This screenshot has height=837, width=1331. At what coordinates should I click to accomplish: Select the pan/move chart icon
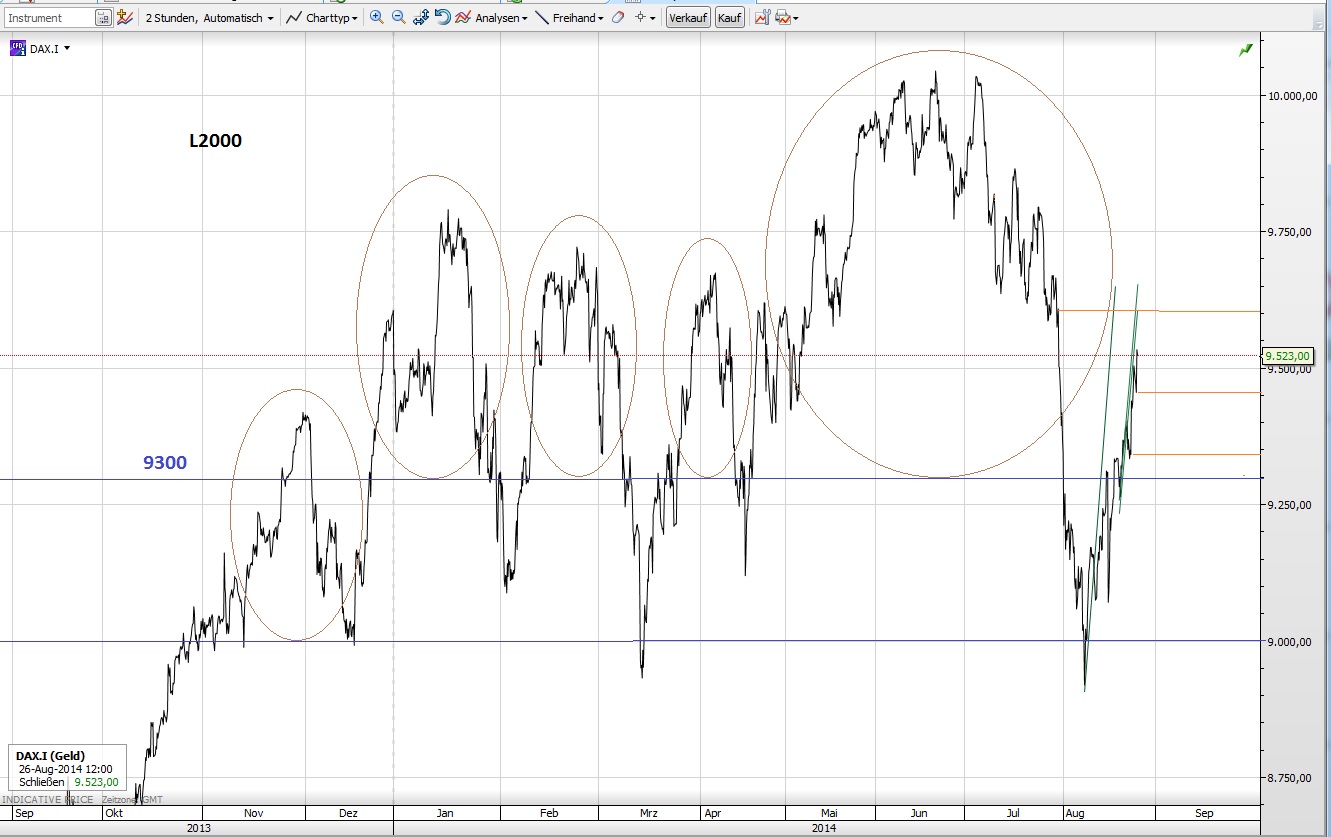coord(418,17)
